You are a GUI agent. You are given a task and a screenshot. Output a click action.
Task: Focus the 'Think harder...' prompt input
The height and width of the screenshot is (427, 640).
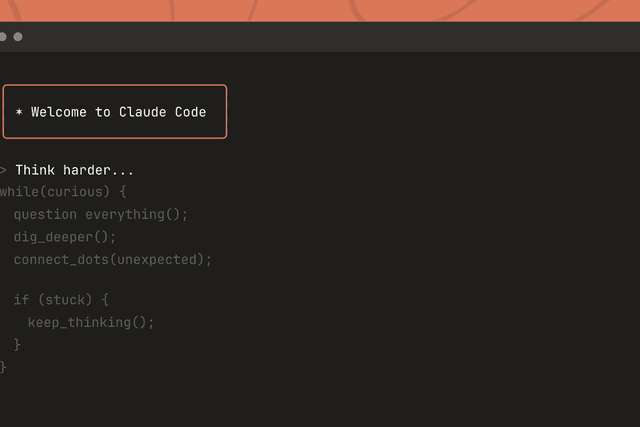[x=74, y=171]
